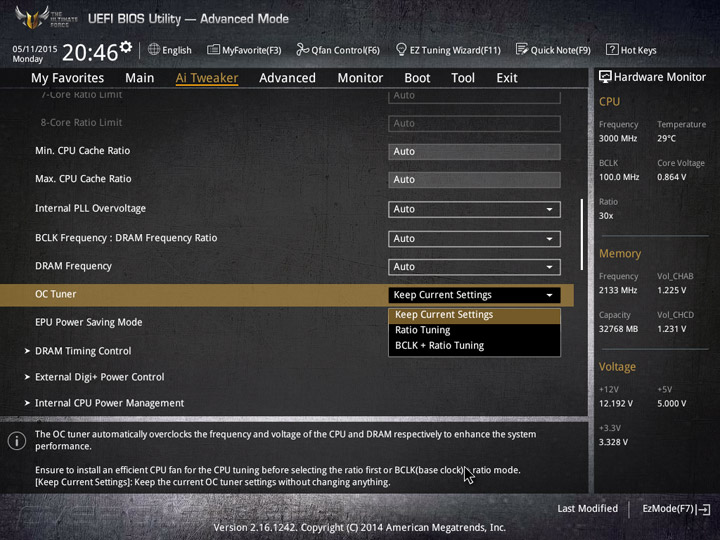Click the CPU ratio value 30x

pos(606,216)
